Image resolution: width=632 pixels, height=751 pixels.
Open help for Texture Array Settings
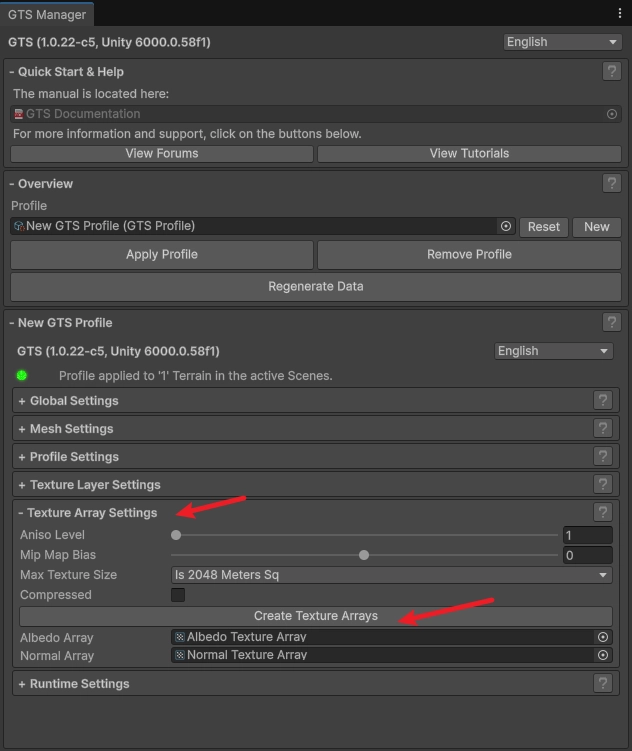(603, 512)
